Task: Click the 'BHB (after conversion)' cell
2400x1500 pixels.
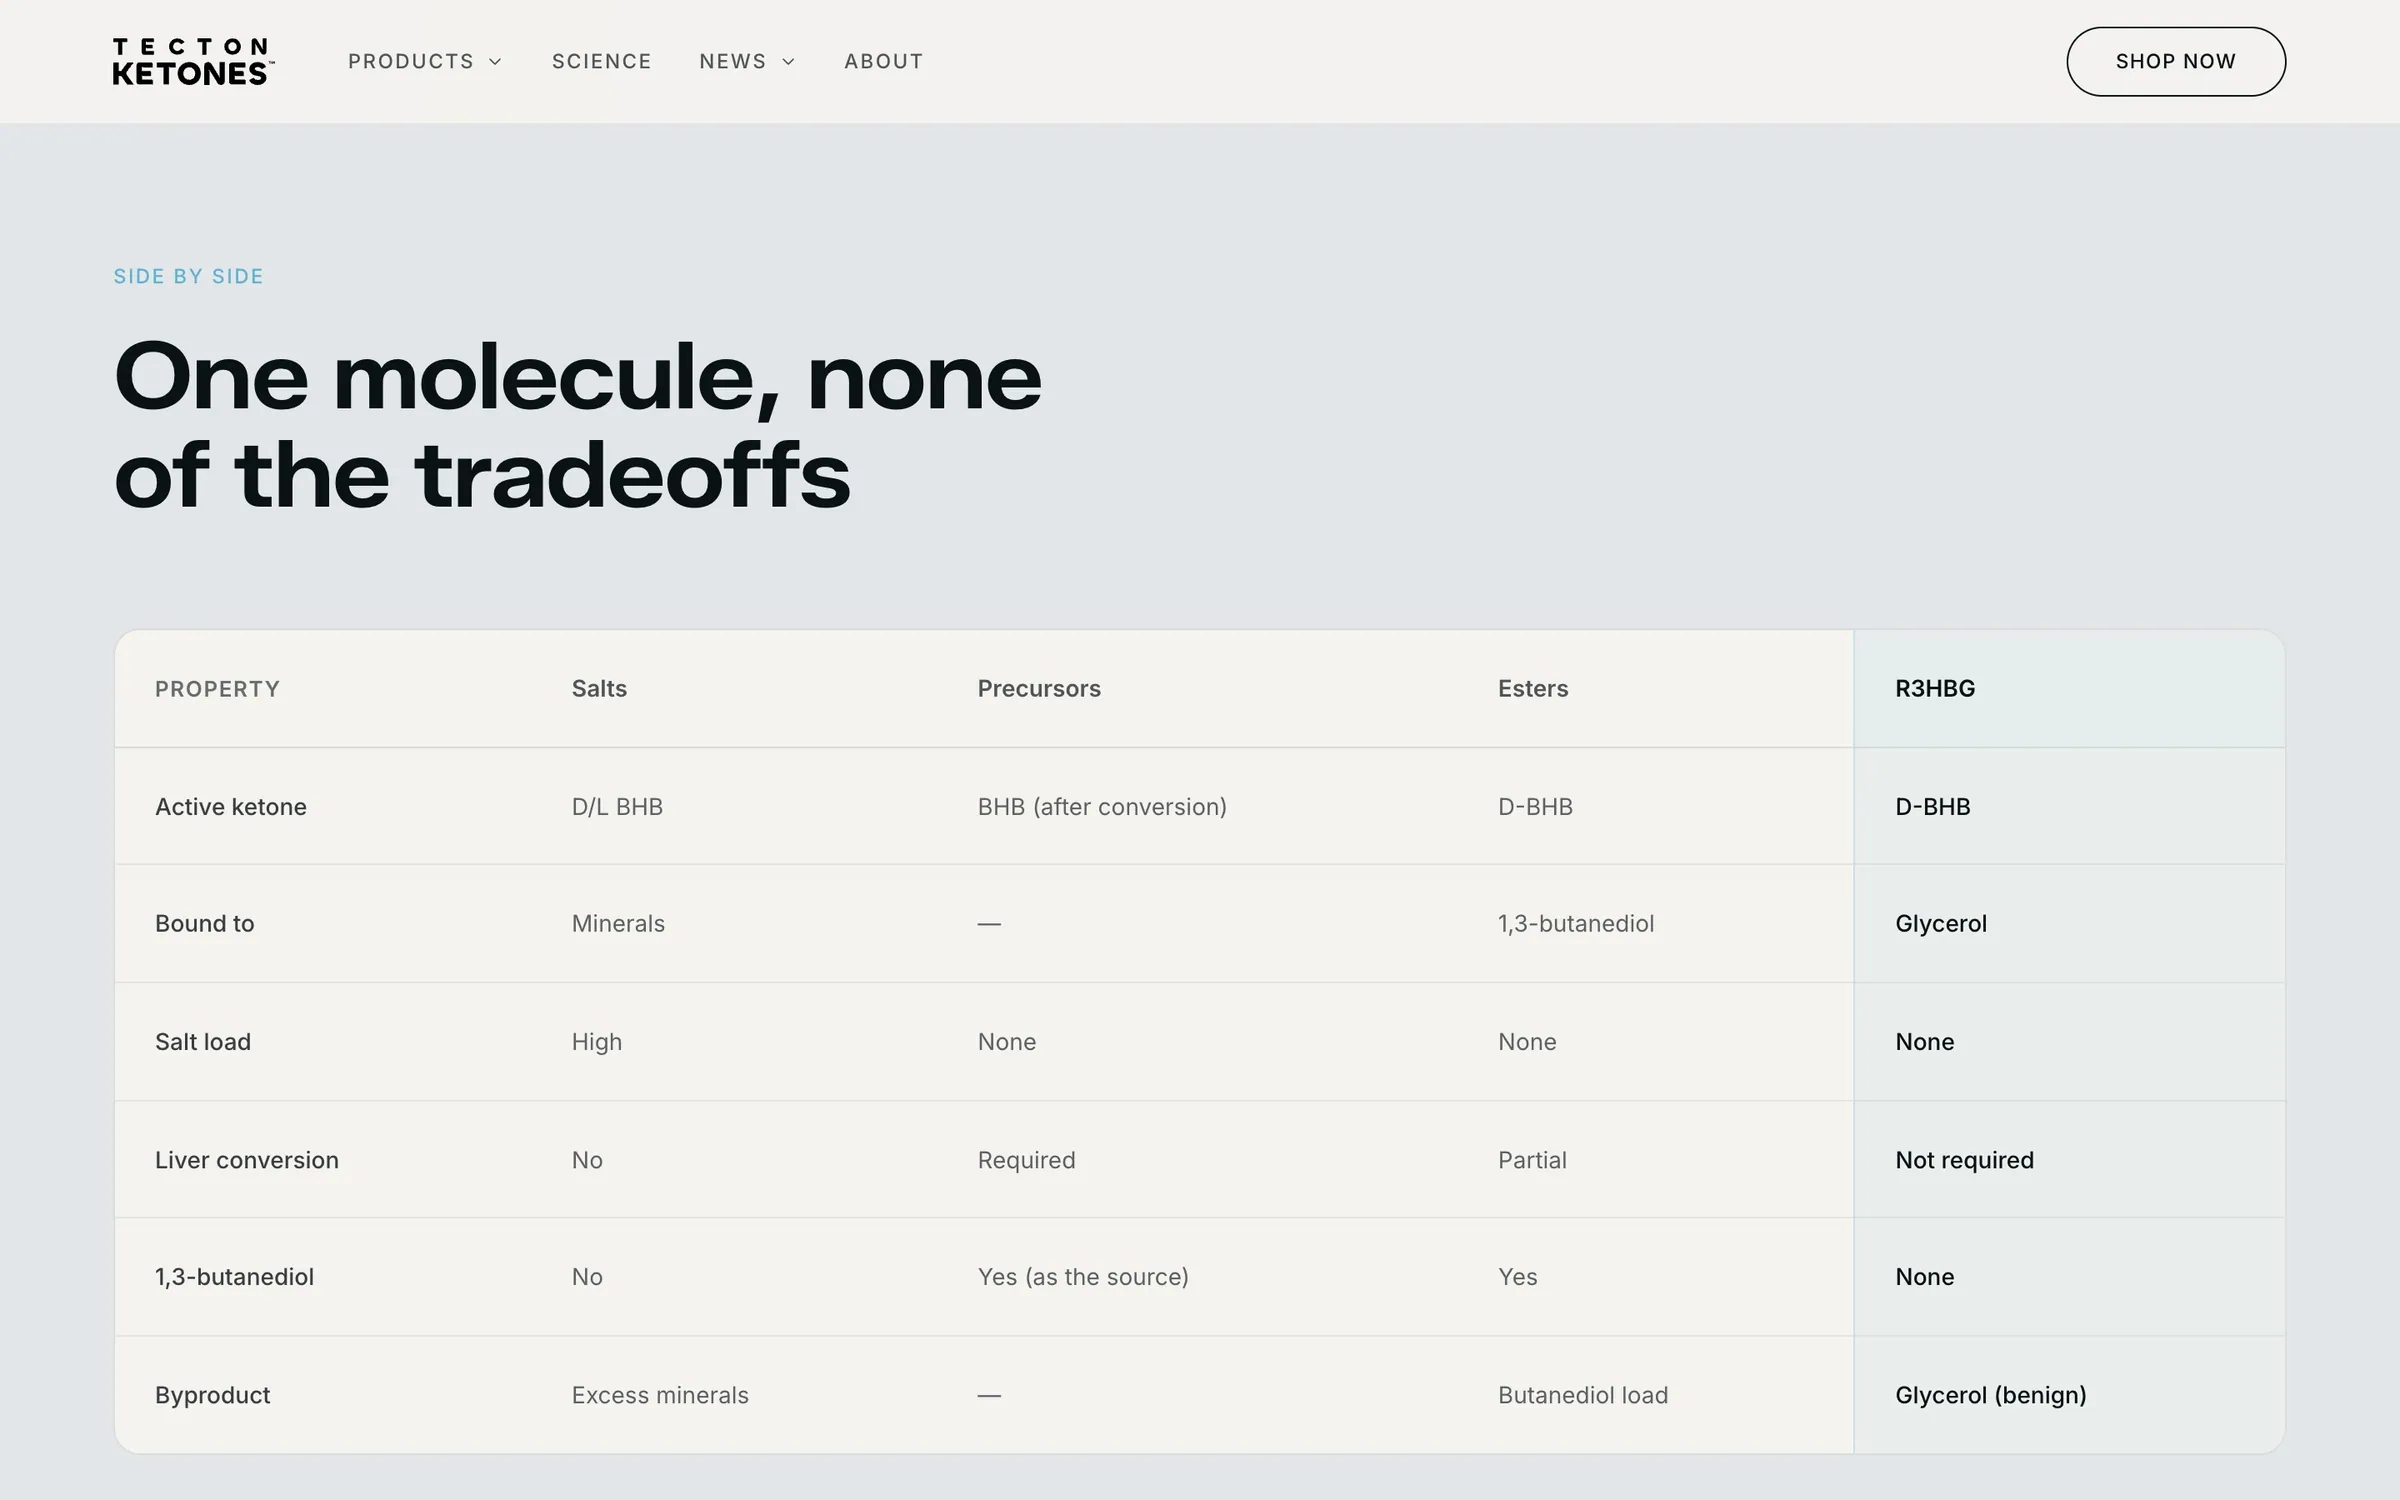Action: 1102,807
